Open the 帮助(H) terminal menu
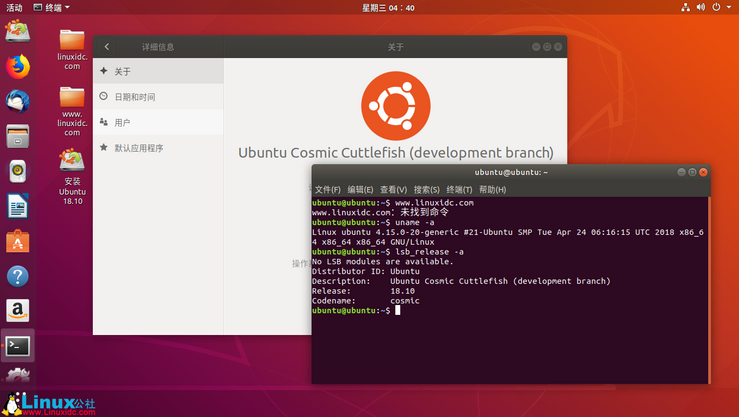 coord(493,189)
